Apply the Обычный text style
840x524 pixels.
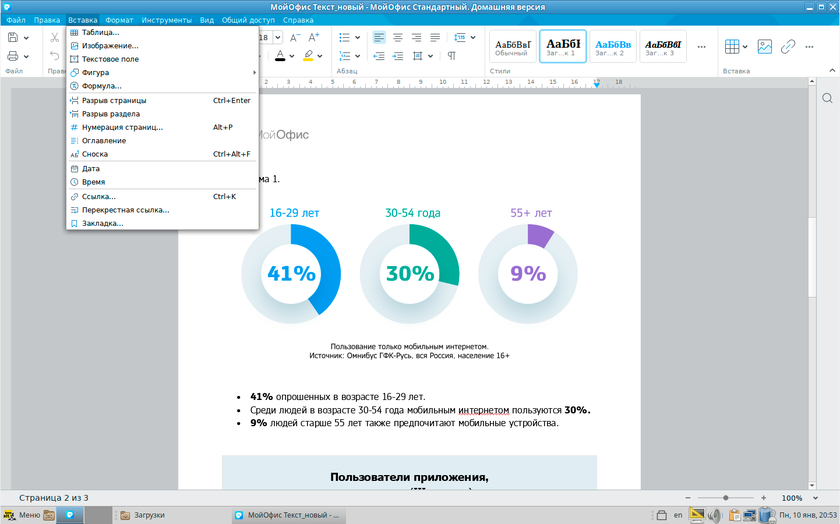coord(511,46)
